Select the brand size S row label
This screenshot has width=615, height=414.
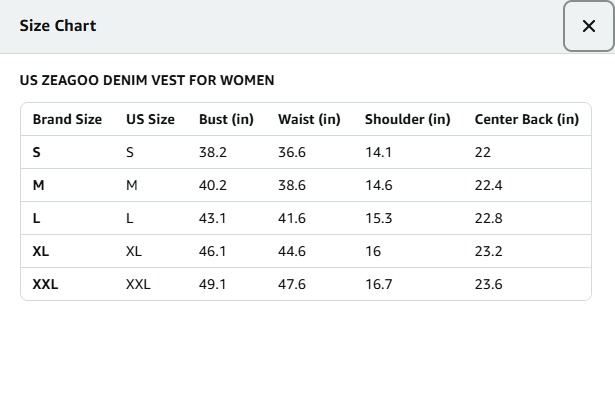[37, 152]
